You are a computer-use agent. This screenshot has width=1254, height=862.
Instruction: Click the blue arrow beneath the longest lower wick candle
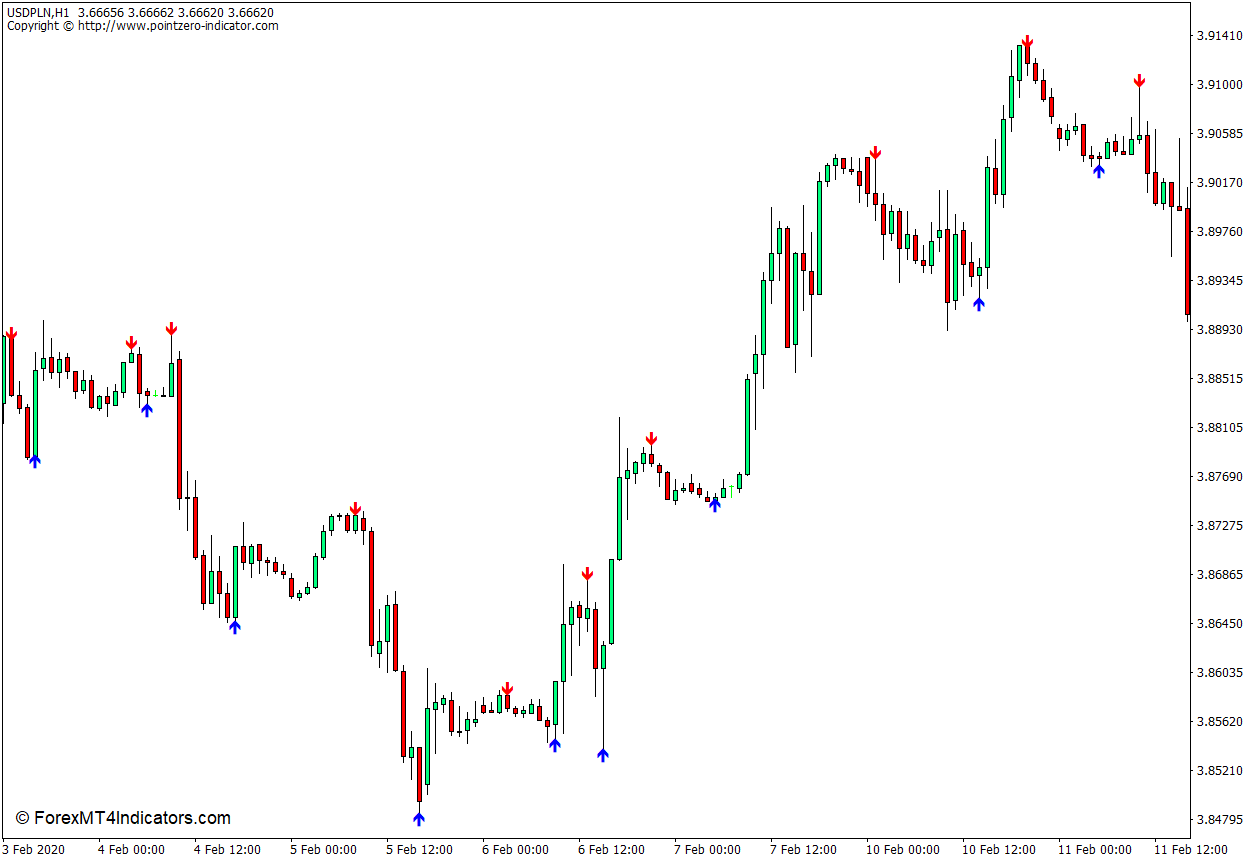click(602, 754)
